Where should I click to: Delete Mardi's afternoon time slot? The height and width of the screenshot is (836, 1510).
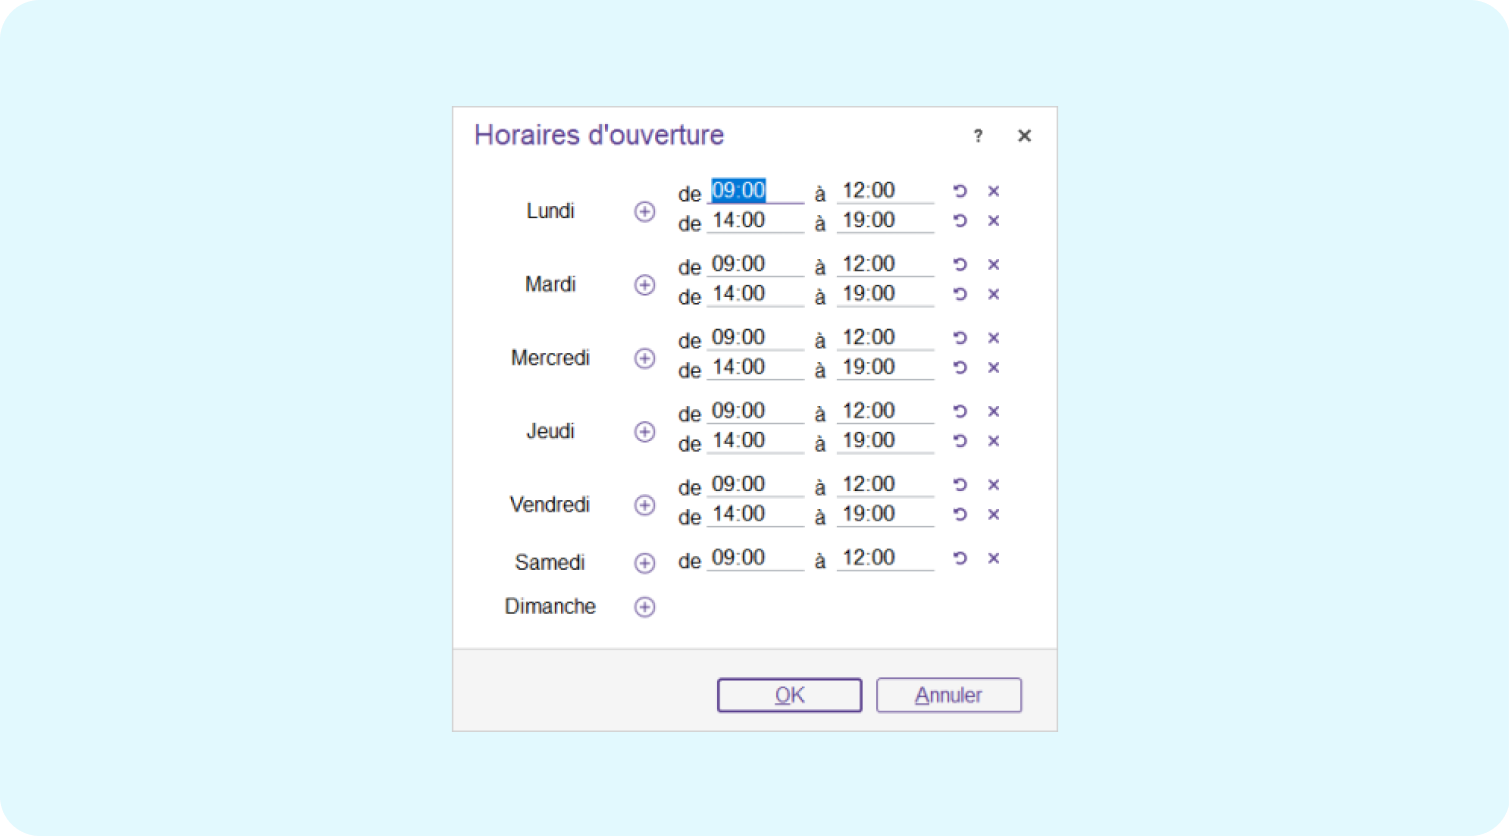pos(994,294)
